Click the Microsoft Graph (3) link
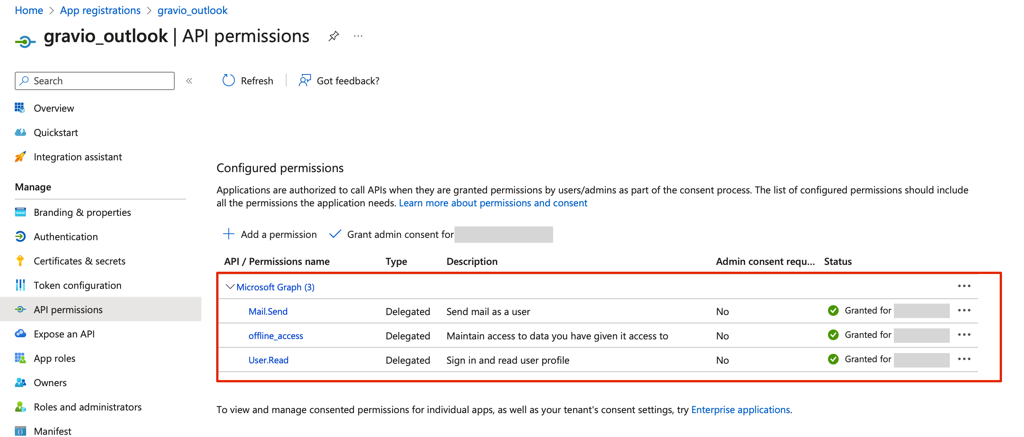The width and height of the screenshot is (1024, 437). [x=276, y=287]
